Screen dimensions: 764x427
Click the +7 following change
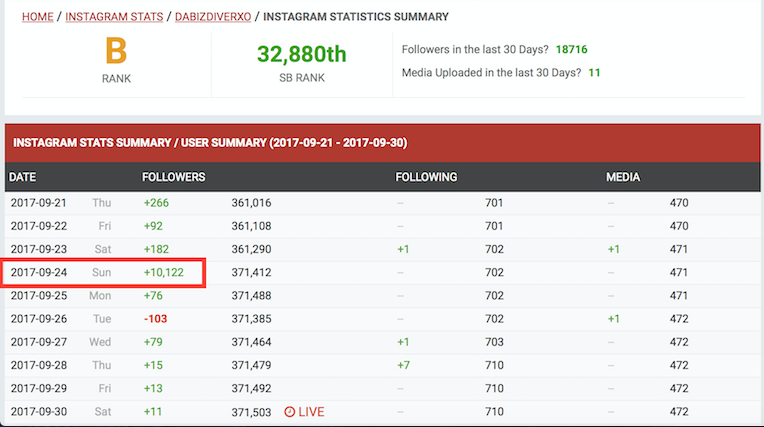[403, 365]
